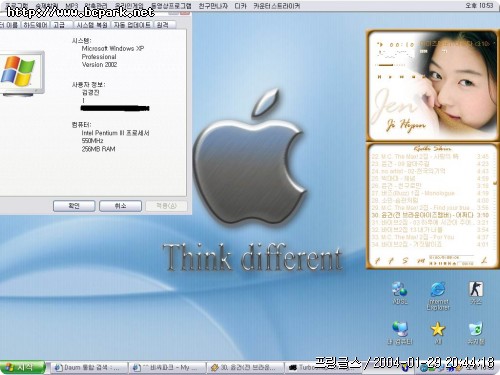Open the 친구만나자 top toolbar menu
The height and width of the screenshot is (375, 500).
click(213, 6)
